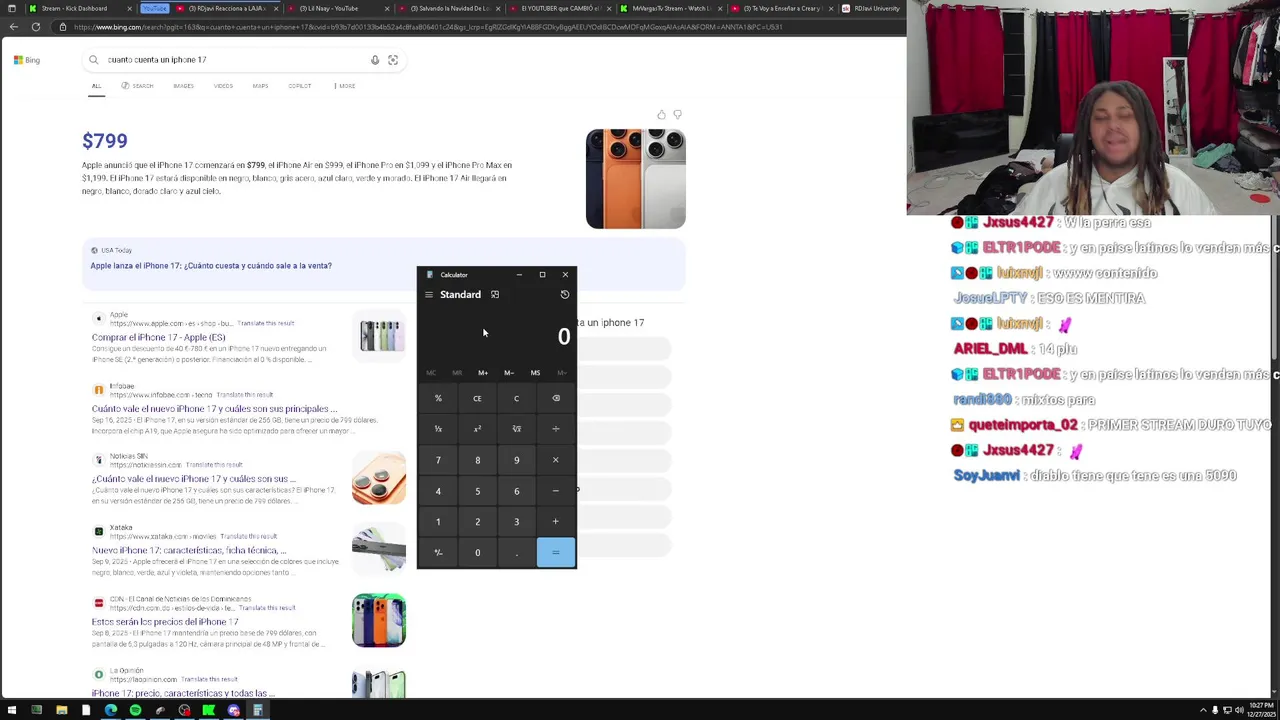Viewport: 1280px width, 720px height.
Task: Click the thumbs up feedback icon
Action: (x=661, y=115)
